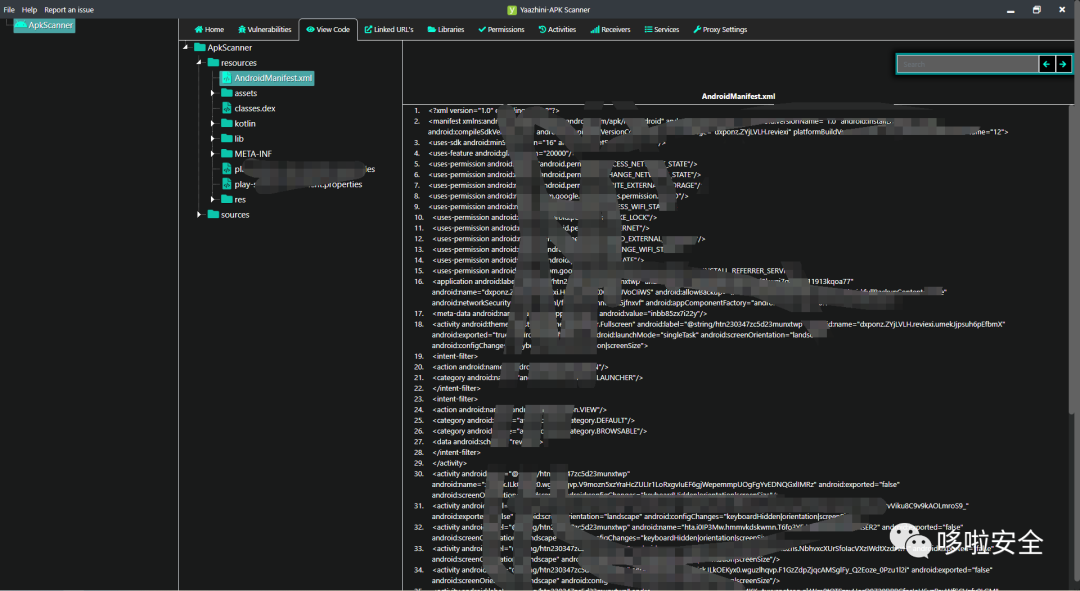The width and height of the screenshot is (1080, 591).
Task: Click the Android icon beside ApkScanner sidebar item
Action: [x=21, y=25]
